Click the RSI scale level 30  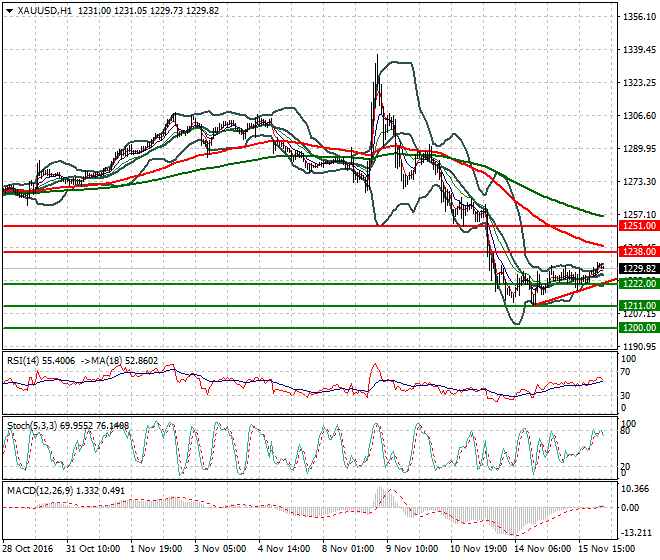pos(625,395)
